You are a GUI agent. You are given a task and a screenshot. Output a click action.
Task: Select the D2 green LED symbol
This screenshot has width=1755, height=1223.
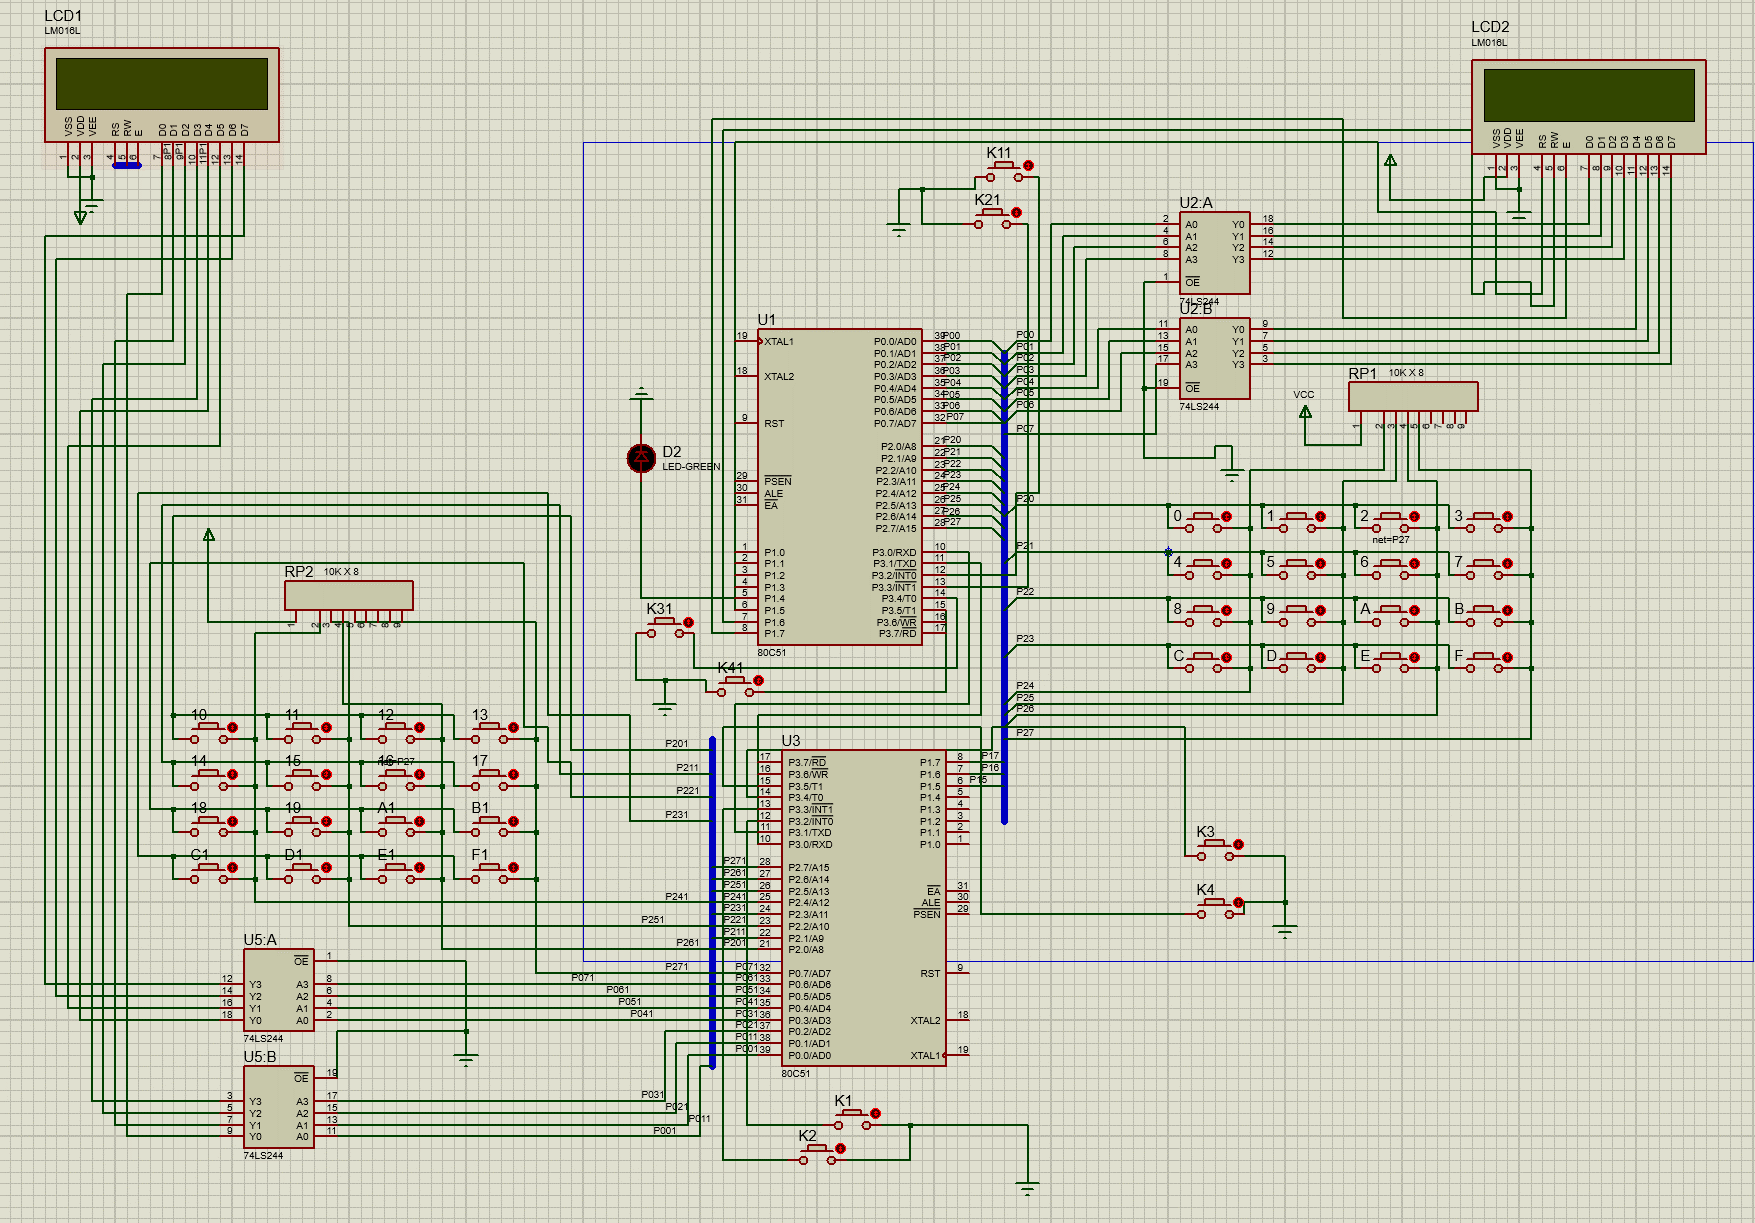(x=641, y=458)
